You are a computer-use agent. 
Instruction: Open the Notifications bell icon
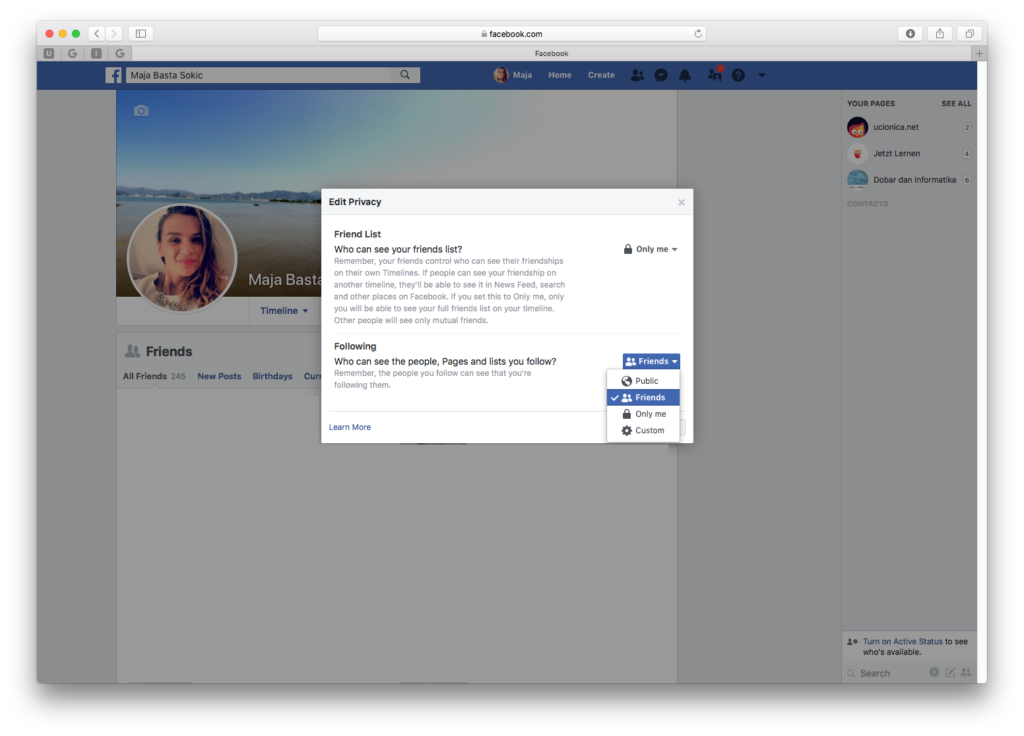685,75
